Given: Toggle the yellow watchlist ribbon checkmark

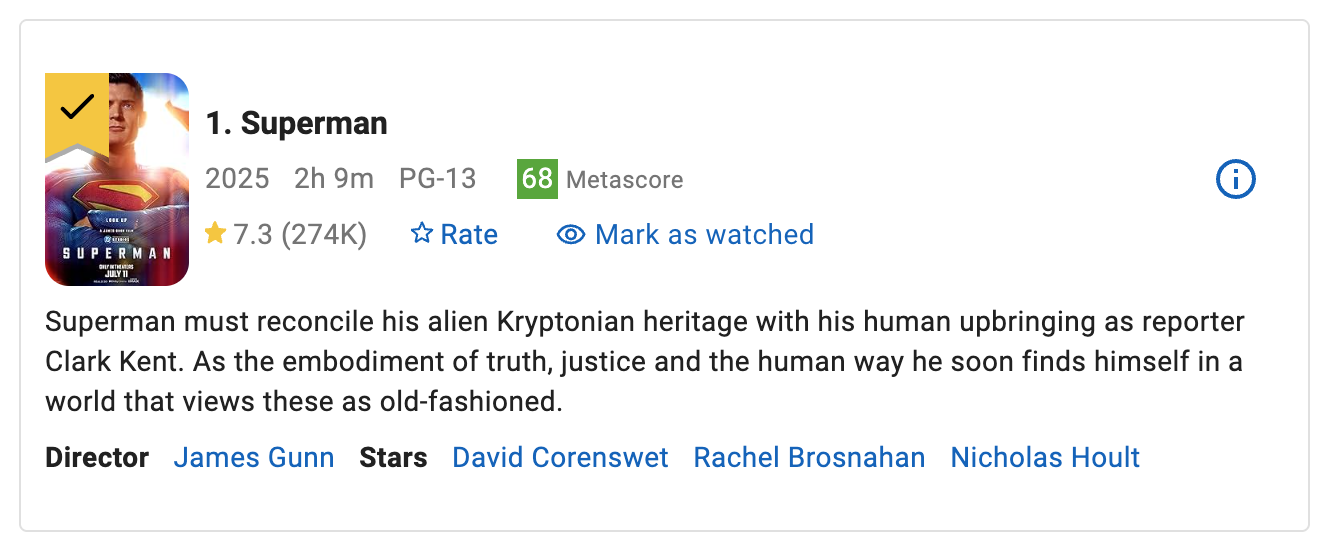Looking at the screenshot, I should point(77,108).
